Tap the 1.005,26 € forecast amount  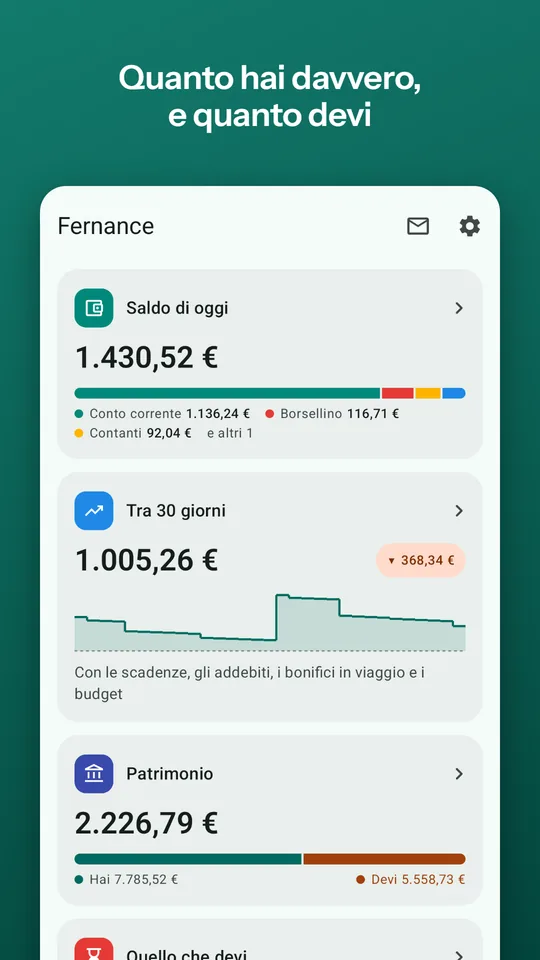tap(146, 560)
